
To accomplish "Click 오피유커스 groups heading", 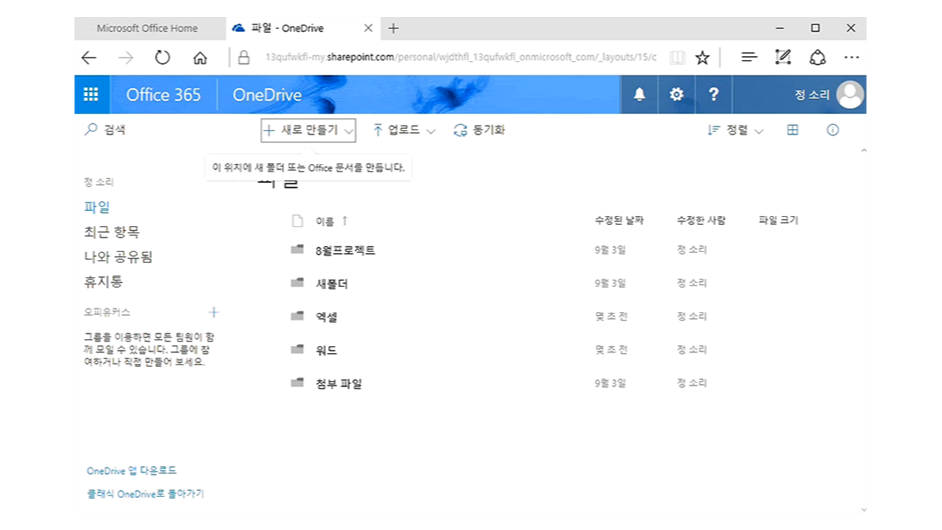I will (x=107, y=312).
